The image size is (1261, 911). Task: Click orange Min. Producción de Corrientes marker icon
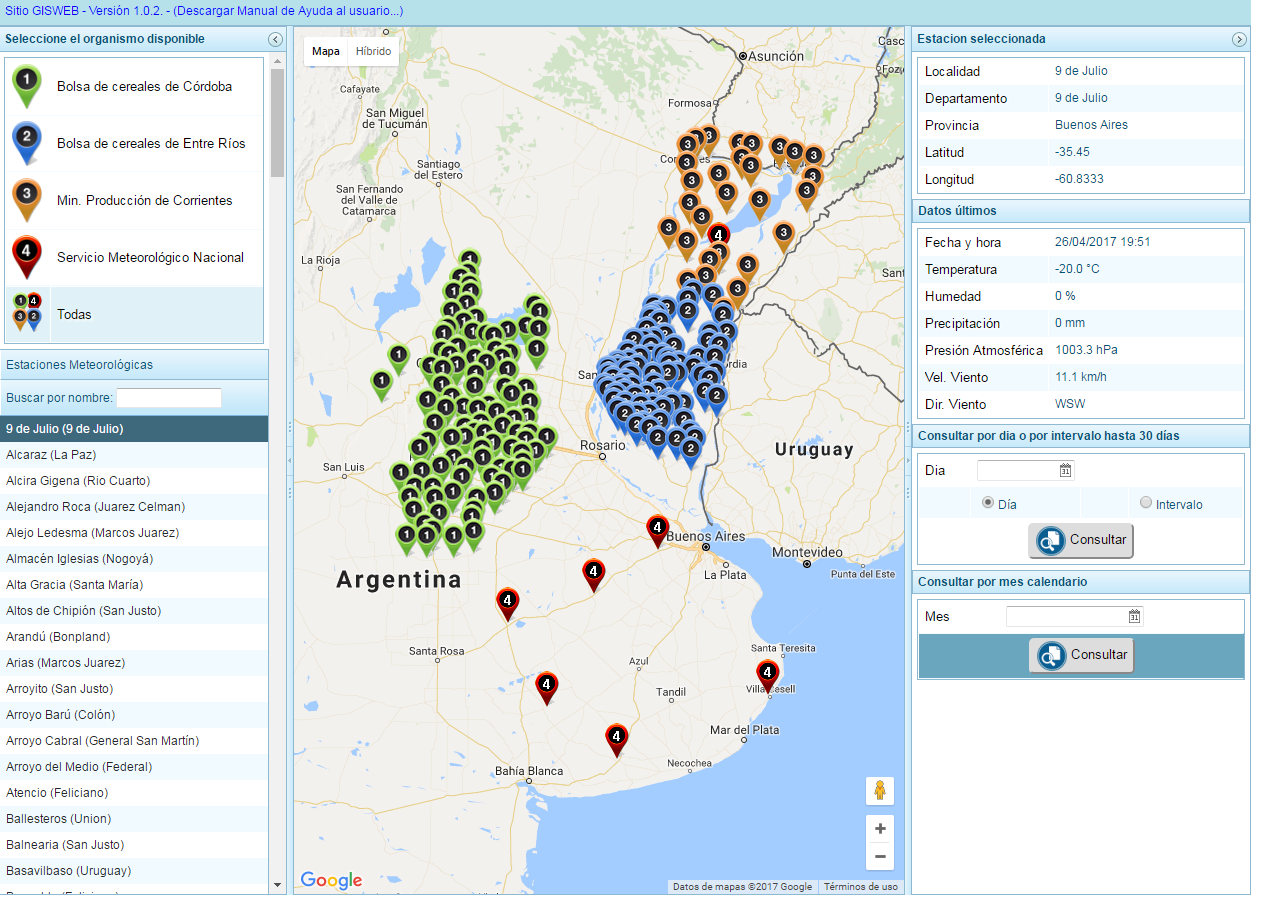tap(27, 199)
